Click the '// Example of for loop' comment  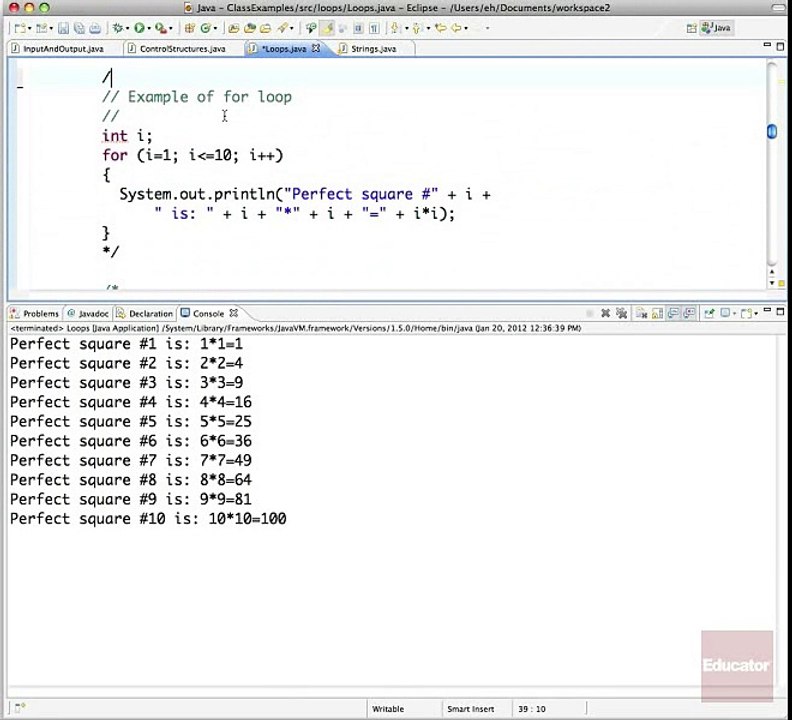197,97
